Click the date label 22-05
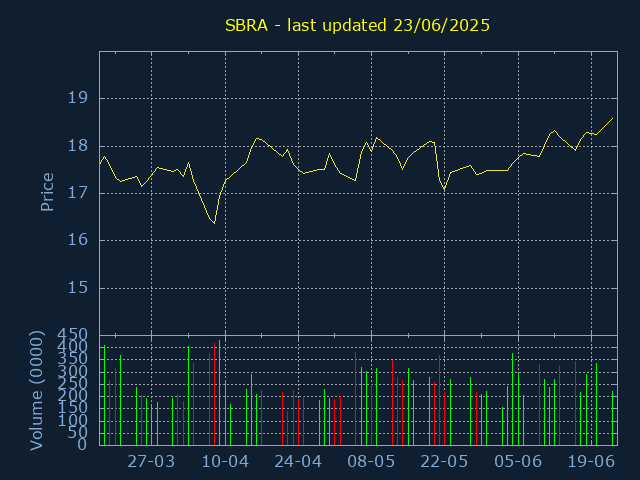The image size is (640, 480). pyautogui.click(x=444, y=462)
